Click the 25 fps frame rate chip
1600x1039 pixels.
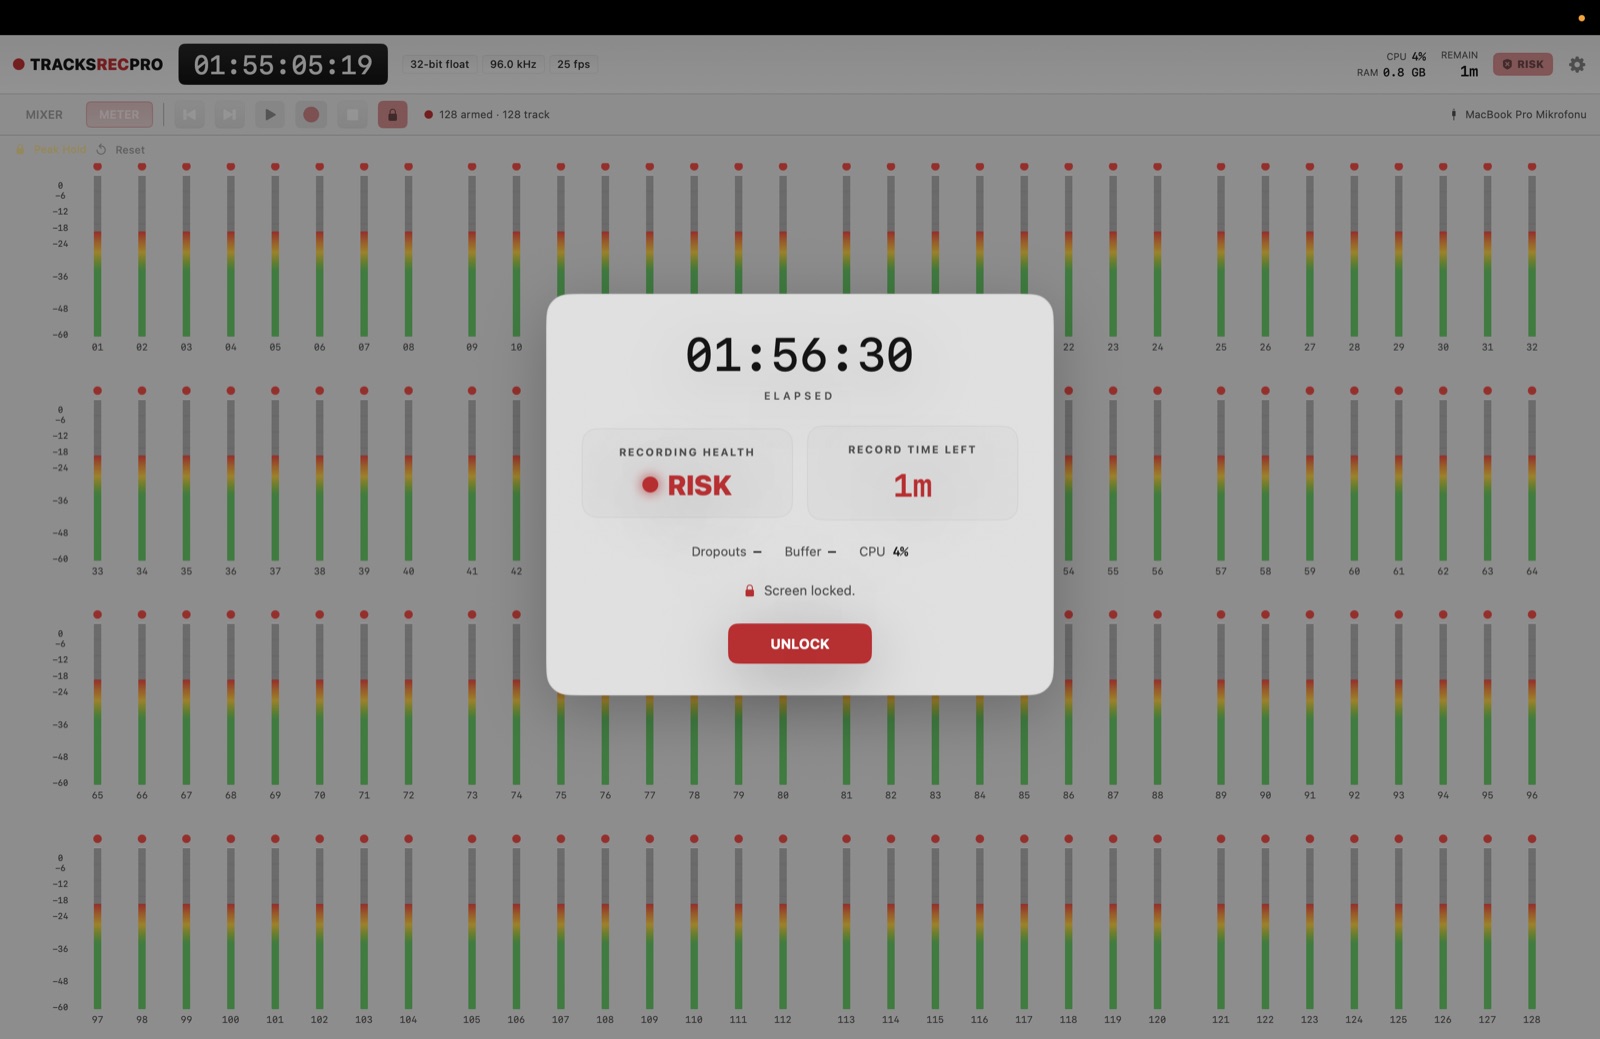click(x=573, y=64)
